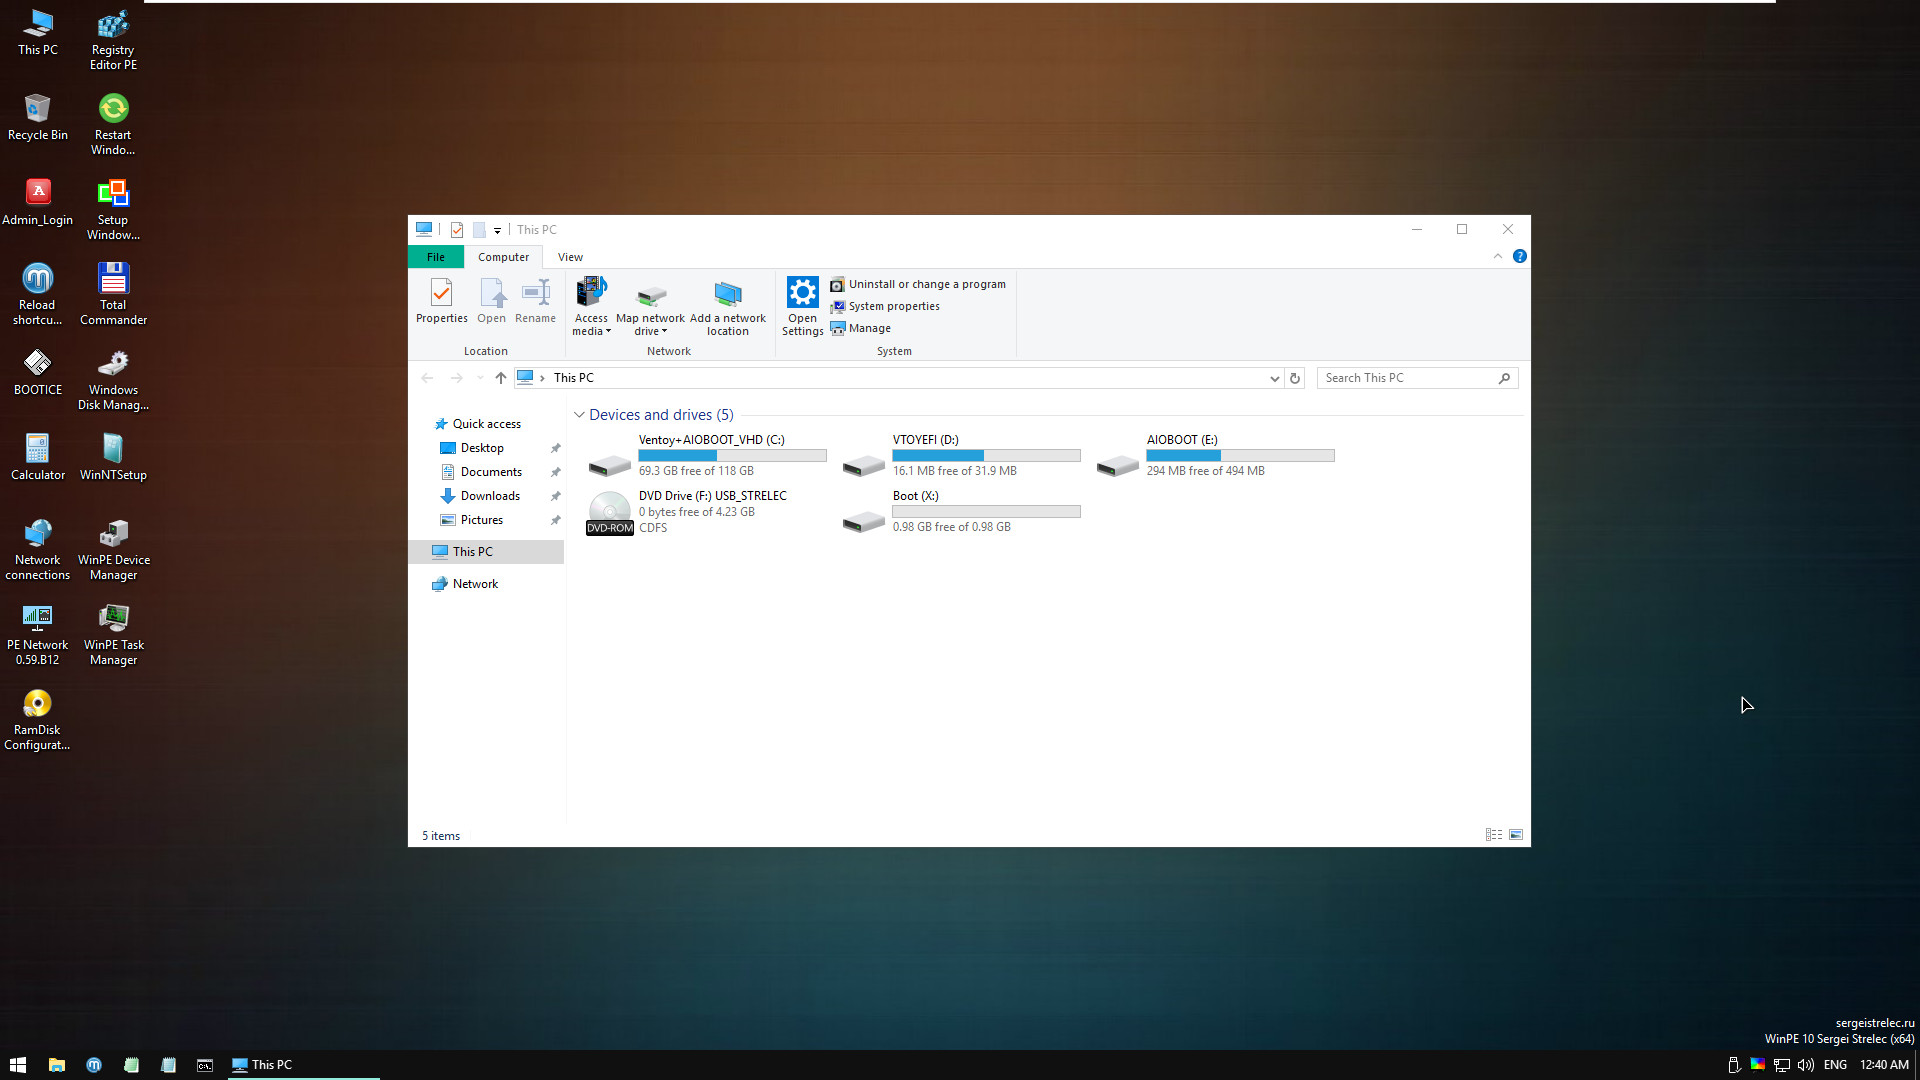The width and height of the screenshot is (1920, 1080).
Task: Click Properties quick access toolbar checkmark
Action: pyautogui.click(x=457, y=230)
